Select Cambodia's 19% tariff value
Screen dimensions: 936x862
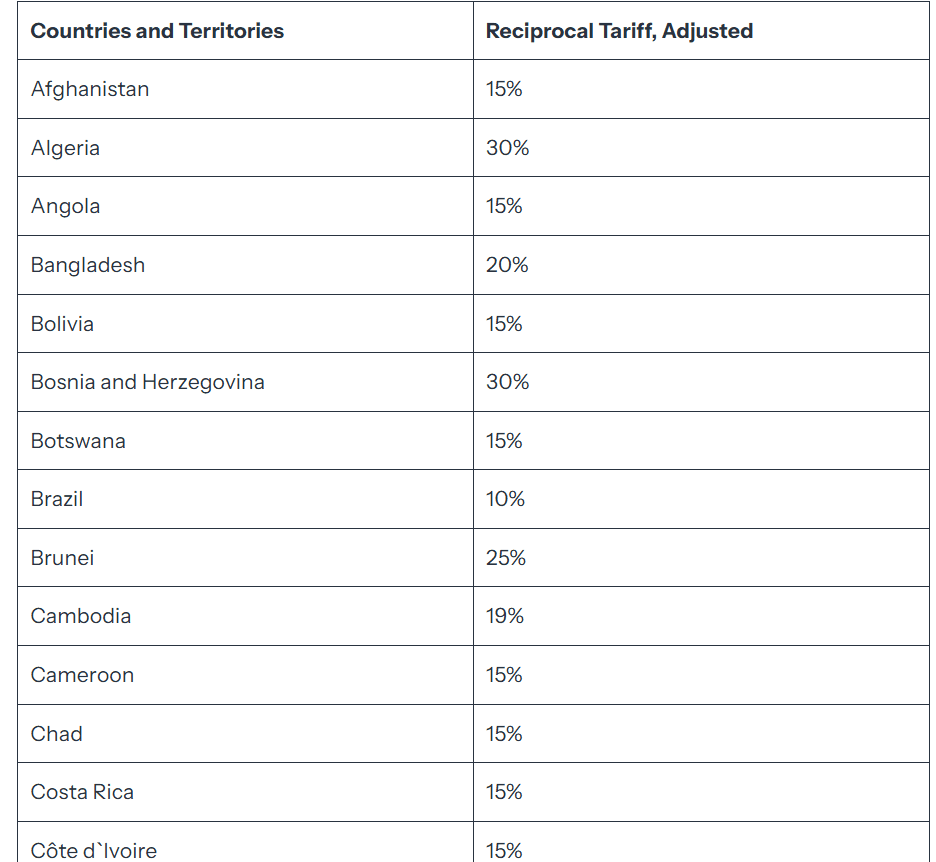click(x=505, y=616)
